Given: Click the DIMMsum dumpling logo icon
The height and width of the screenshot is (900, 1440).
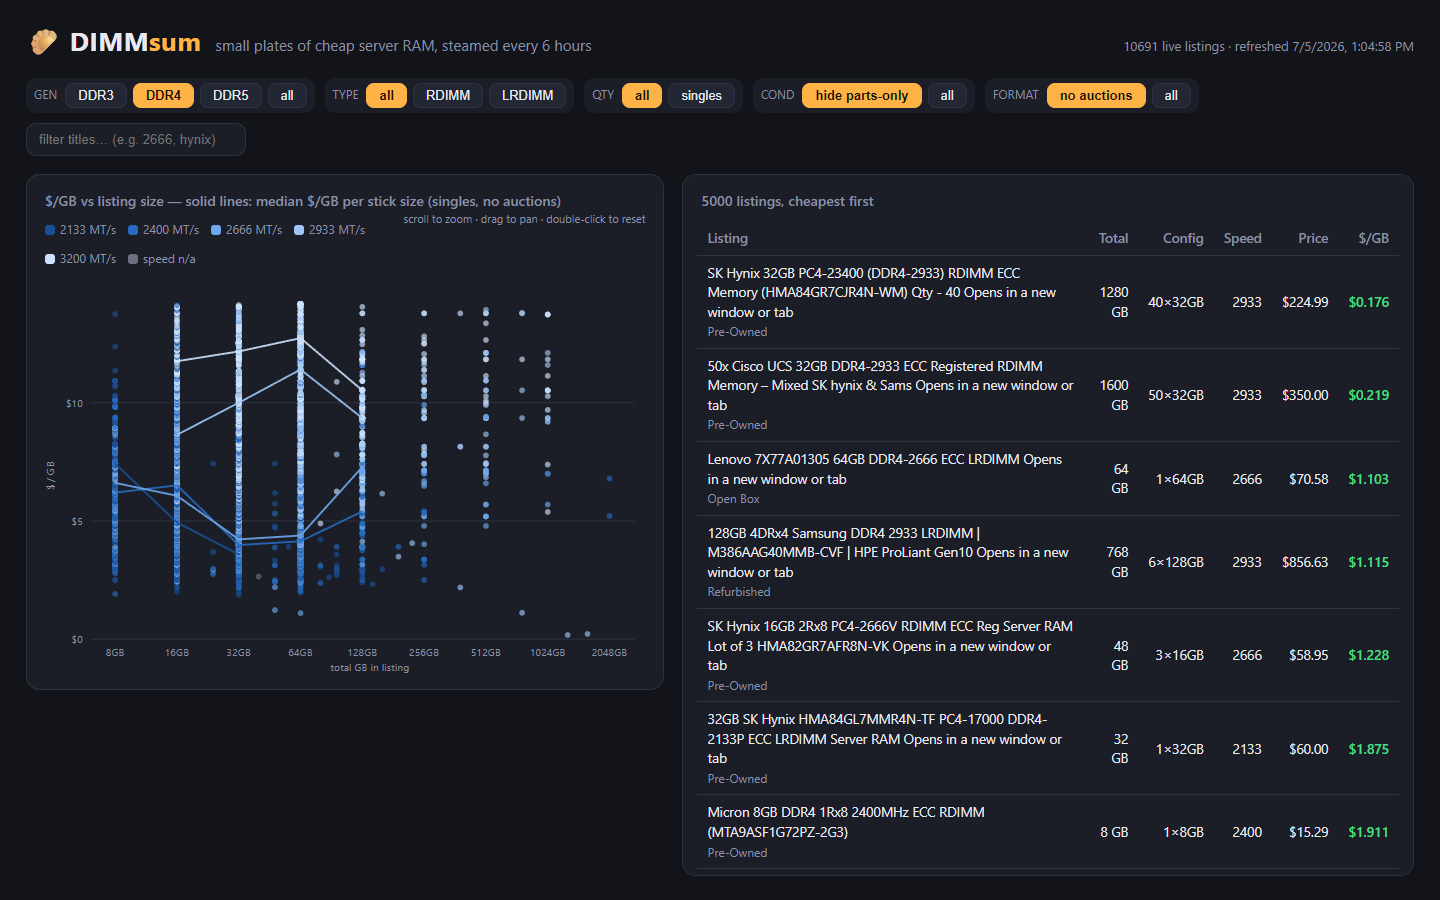Looking at the screenshot, I should tap(43, 42).
